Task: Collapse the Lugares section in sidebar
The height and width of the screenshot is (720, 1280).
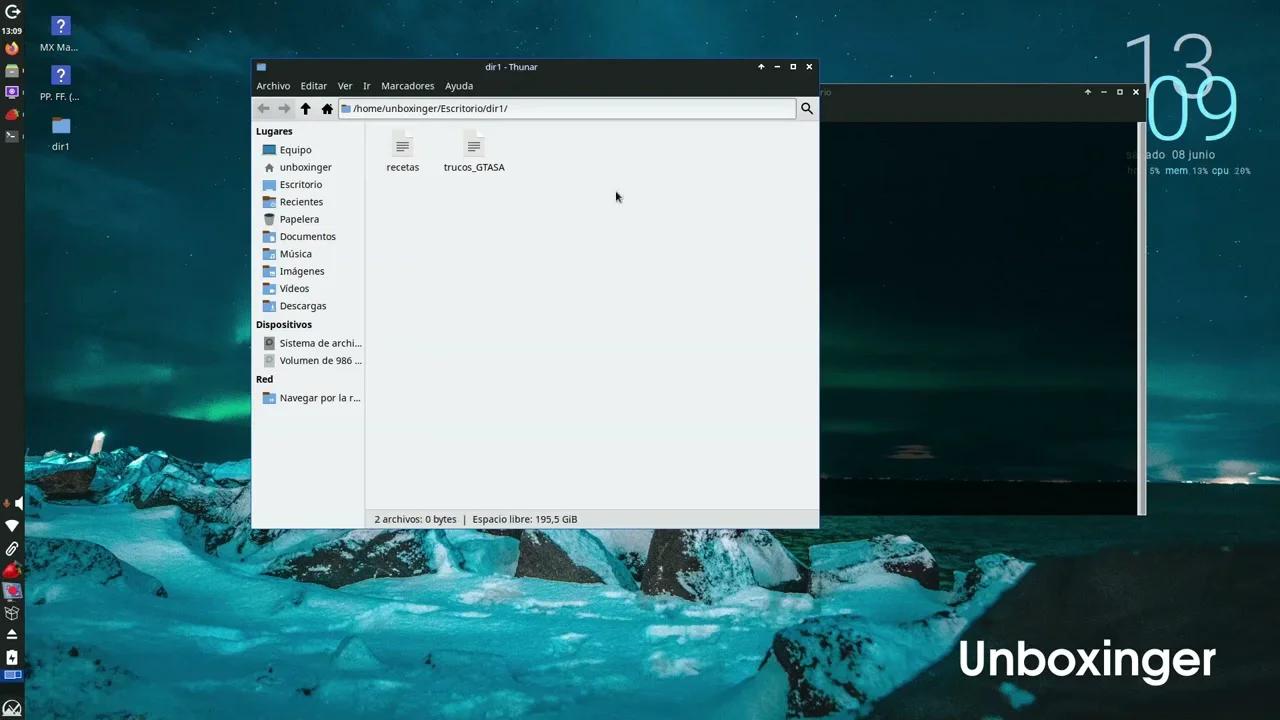Action: [x=274, y=131]
